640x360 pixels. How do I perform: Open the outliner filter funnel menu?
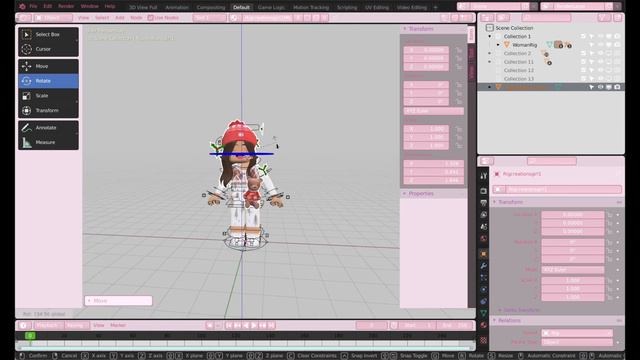[604, 18]
